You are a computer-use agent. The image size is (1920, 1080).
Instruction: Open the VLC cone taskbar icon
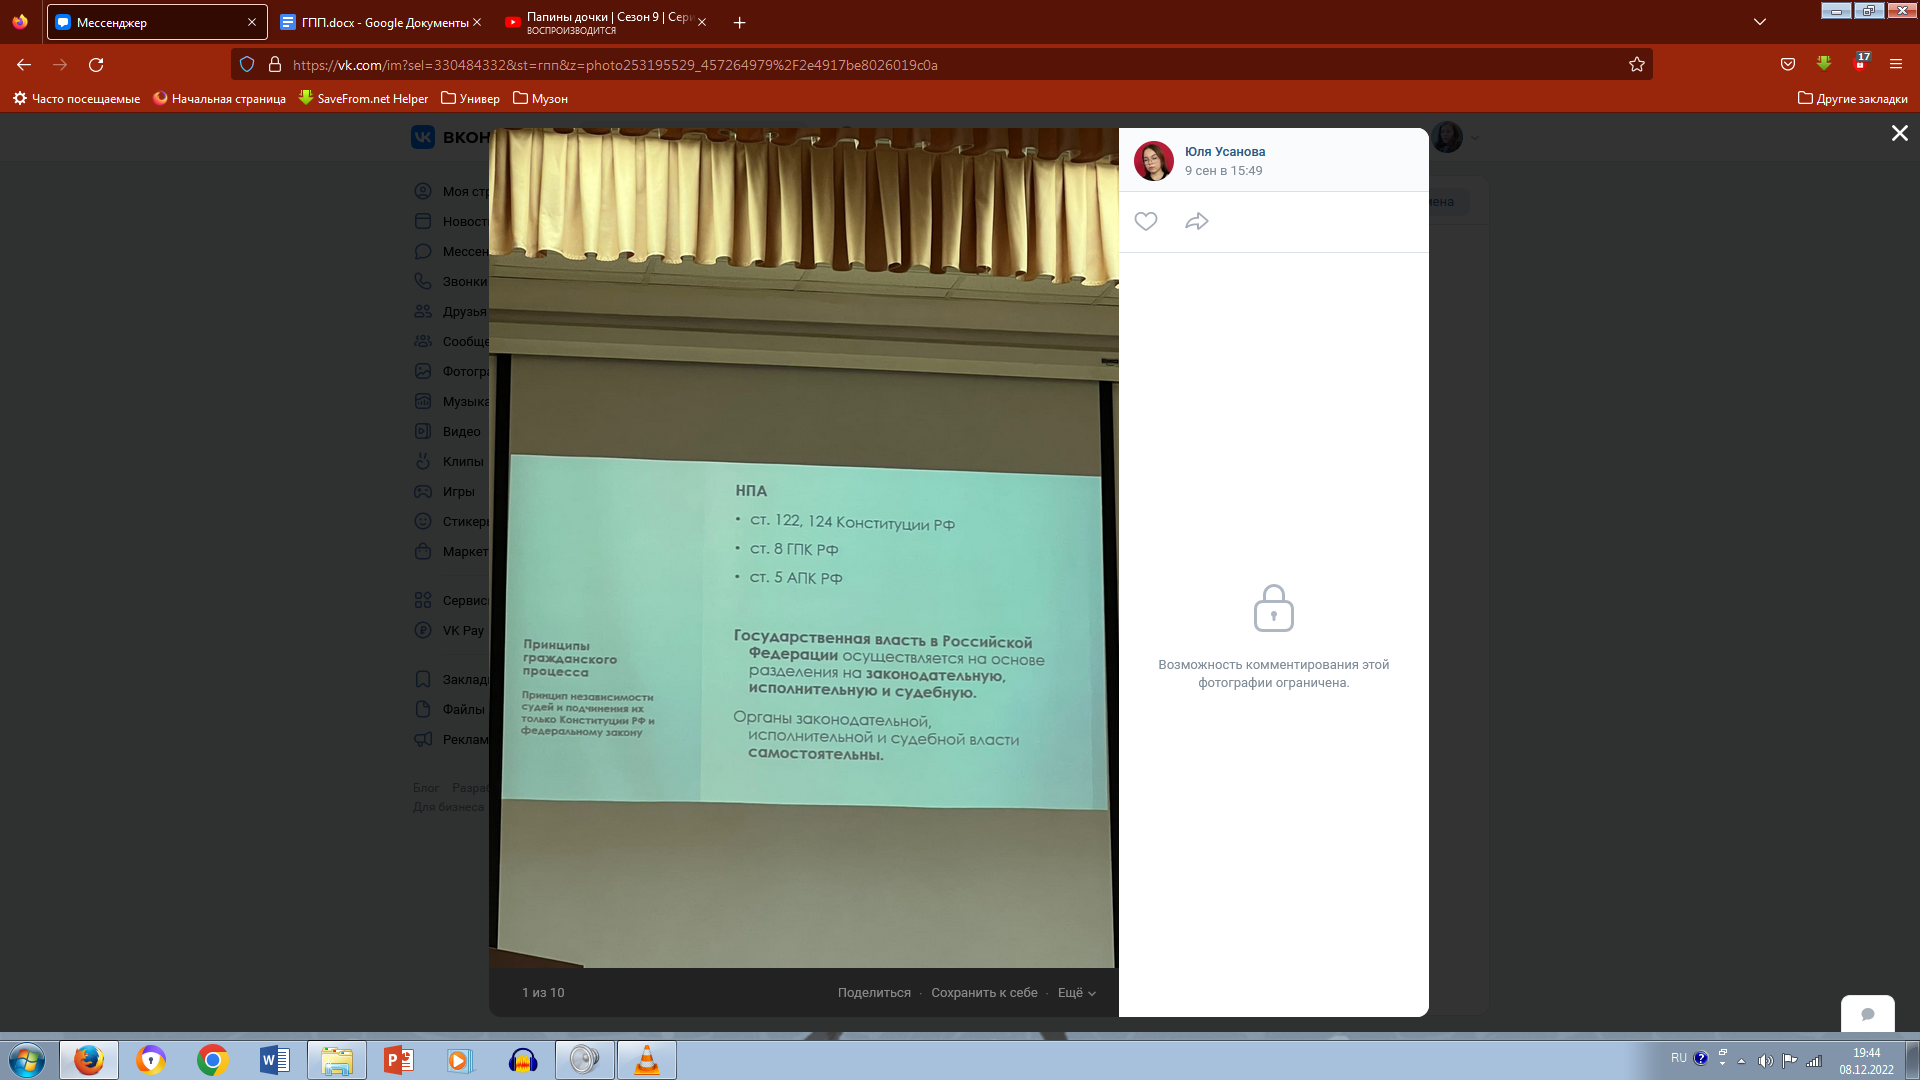coord(647,1060)
